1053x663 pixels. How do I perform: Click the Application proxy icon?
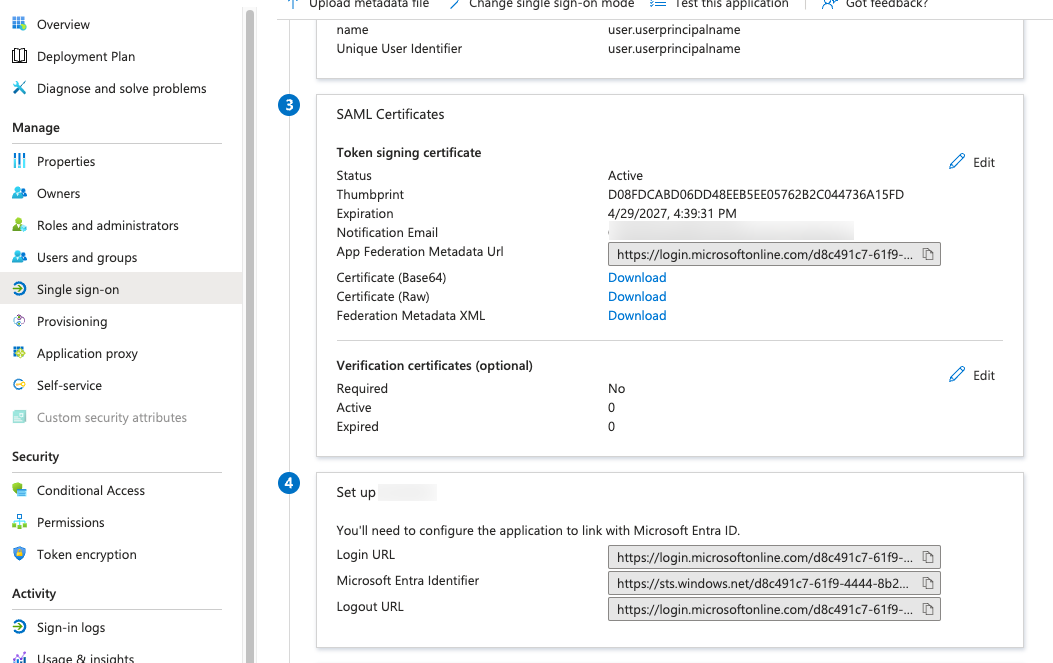19,353
